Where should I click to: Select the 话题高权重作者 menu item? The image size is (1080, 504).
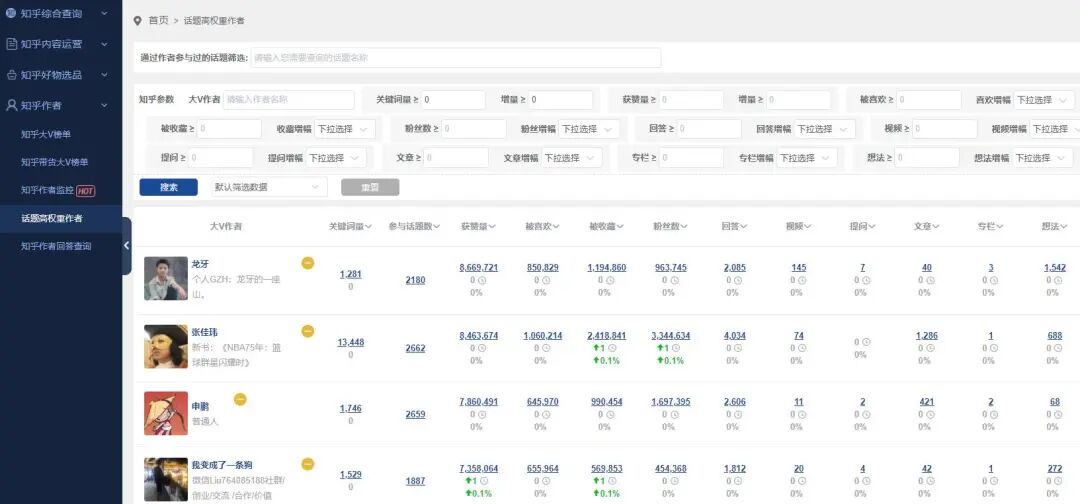pos(52,218)
